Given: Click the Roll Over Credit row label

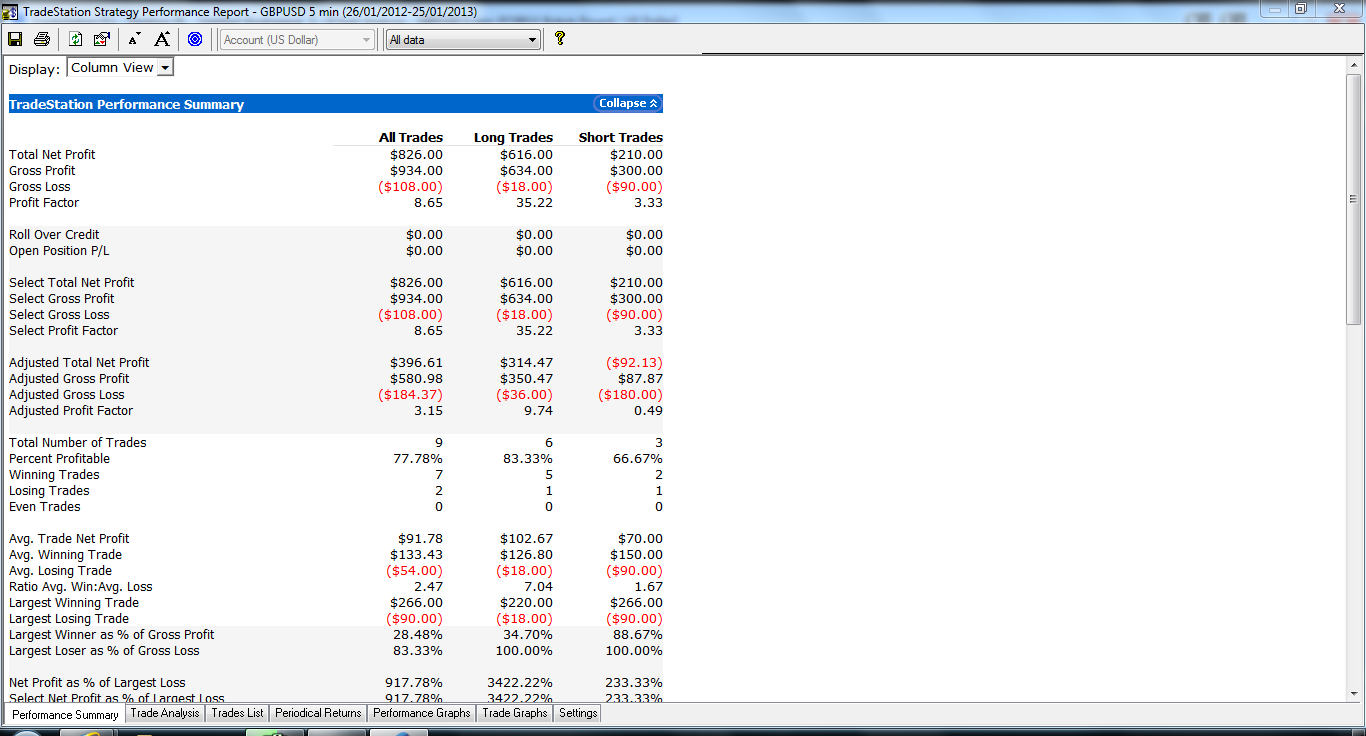Looking at the screenshot, I should pyautogui.click(x=54, y=235).
